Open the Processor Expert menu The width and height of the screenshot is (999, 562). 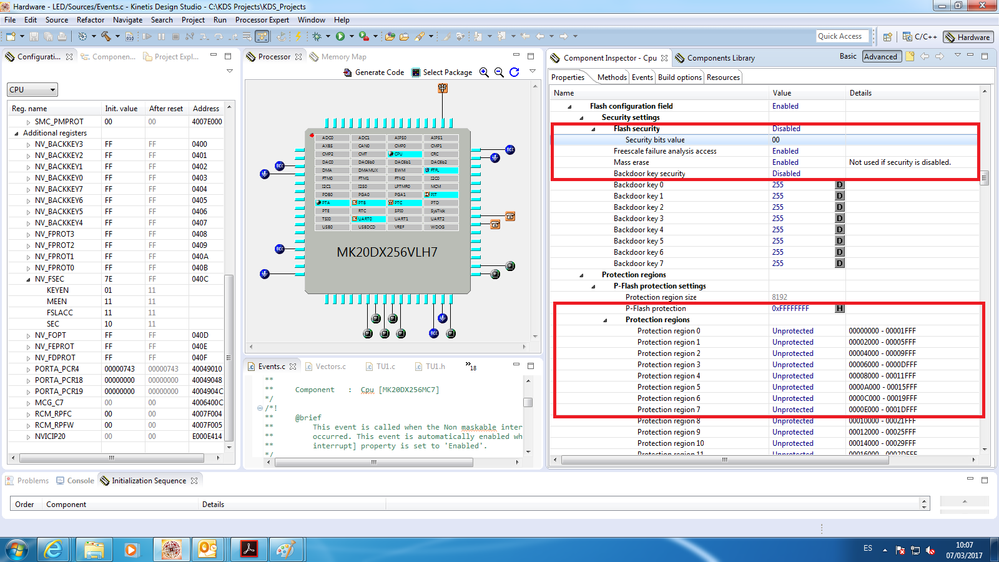pyautogui.click(x=263, y=20)
